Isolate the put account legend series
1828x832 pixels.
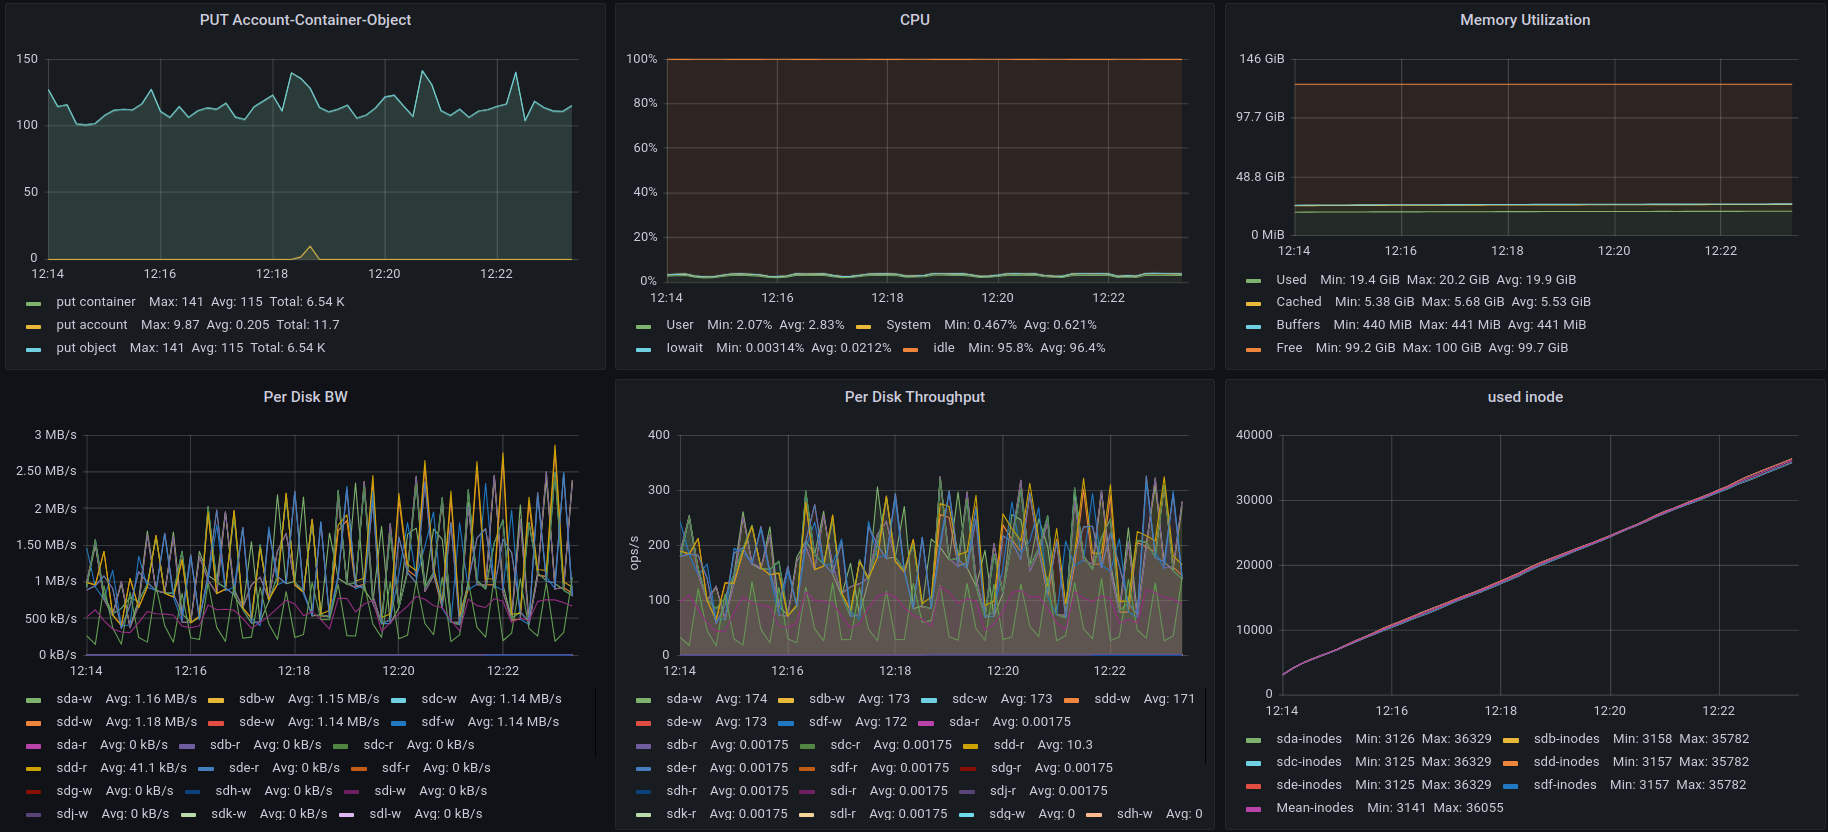[x=92, y=325]
